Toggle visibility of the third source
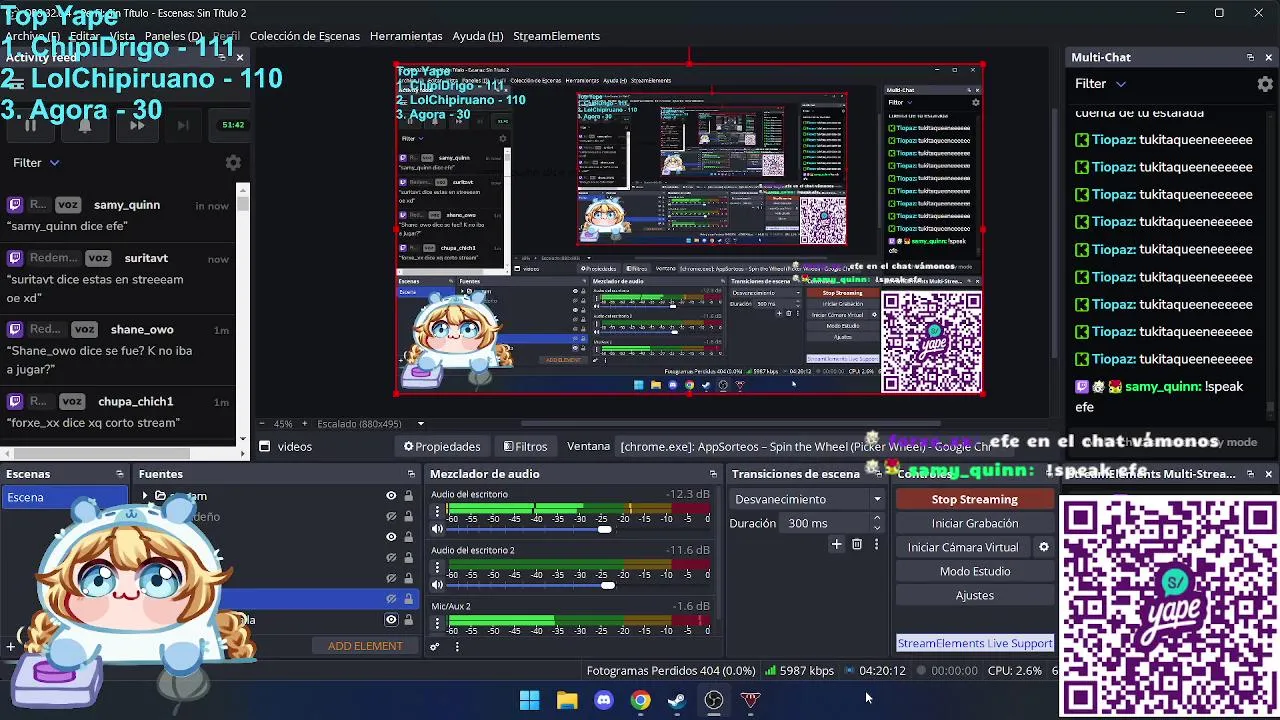 point(391,536)
